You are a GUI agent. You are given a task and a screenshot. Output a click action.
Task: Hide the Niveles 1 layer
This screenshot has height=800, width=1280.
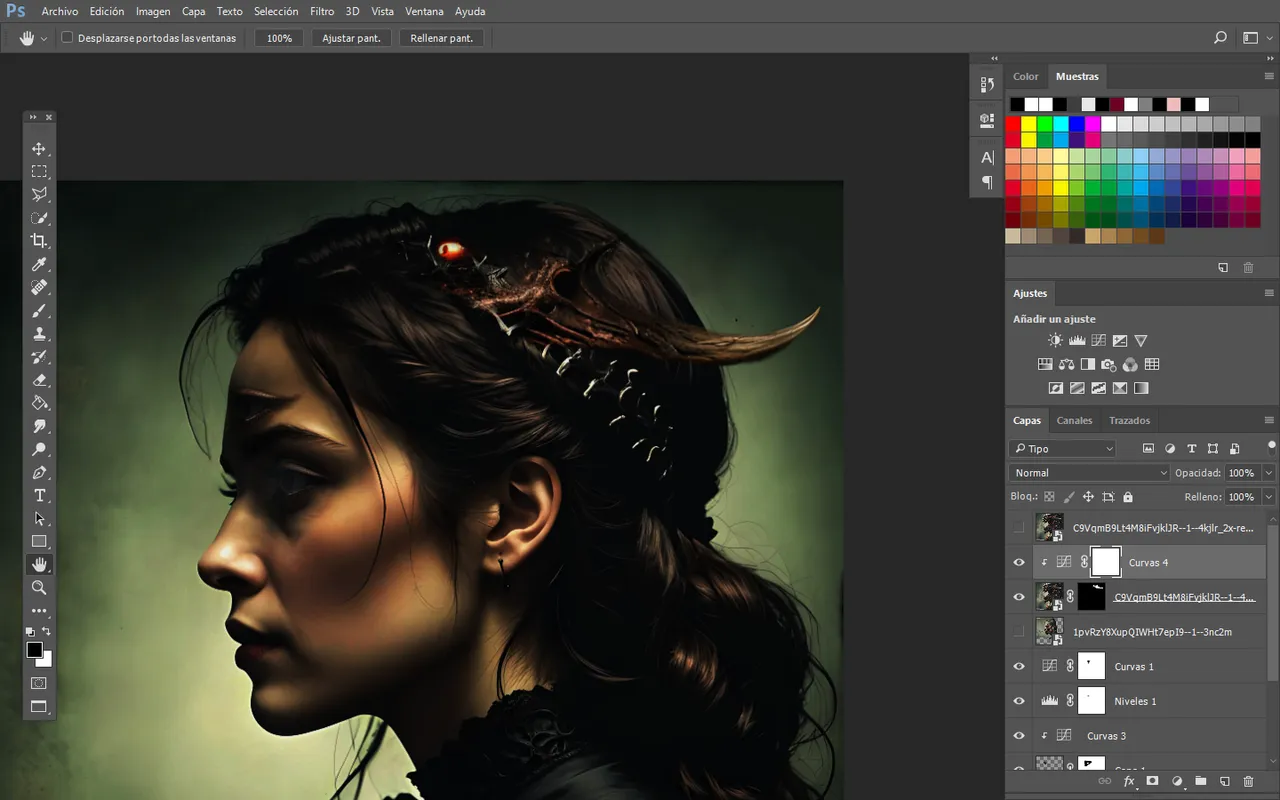tap(1019, 701)
